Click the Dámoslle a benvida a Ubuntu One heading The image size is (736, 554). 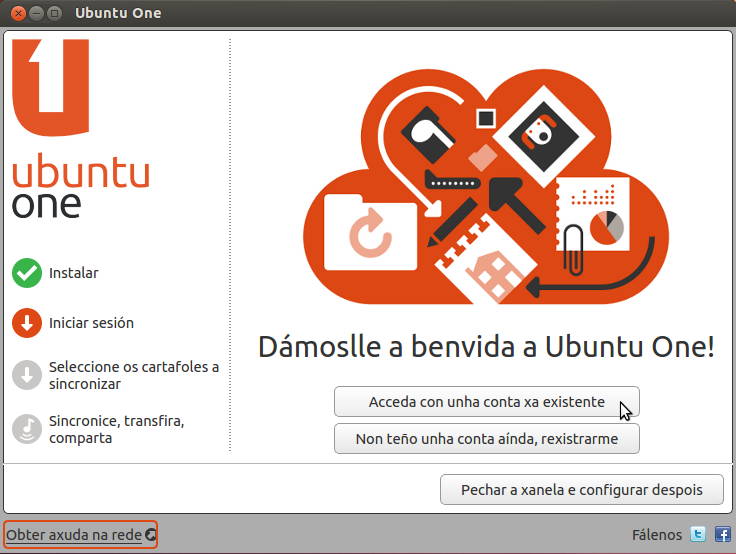[486, 346]
